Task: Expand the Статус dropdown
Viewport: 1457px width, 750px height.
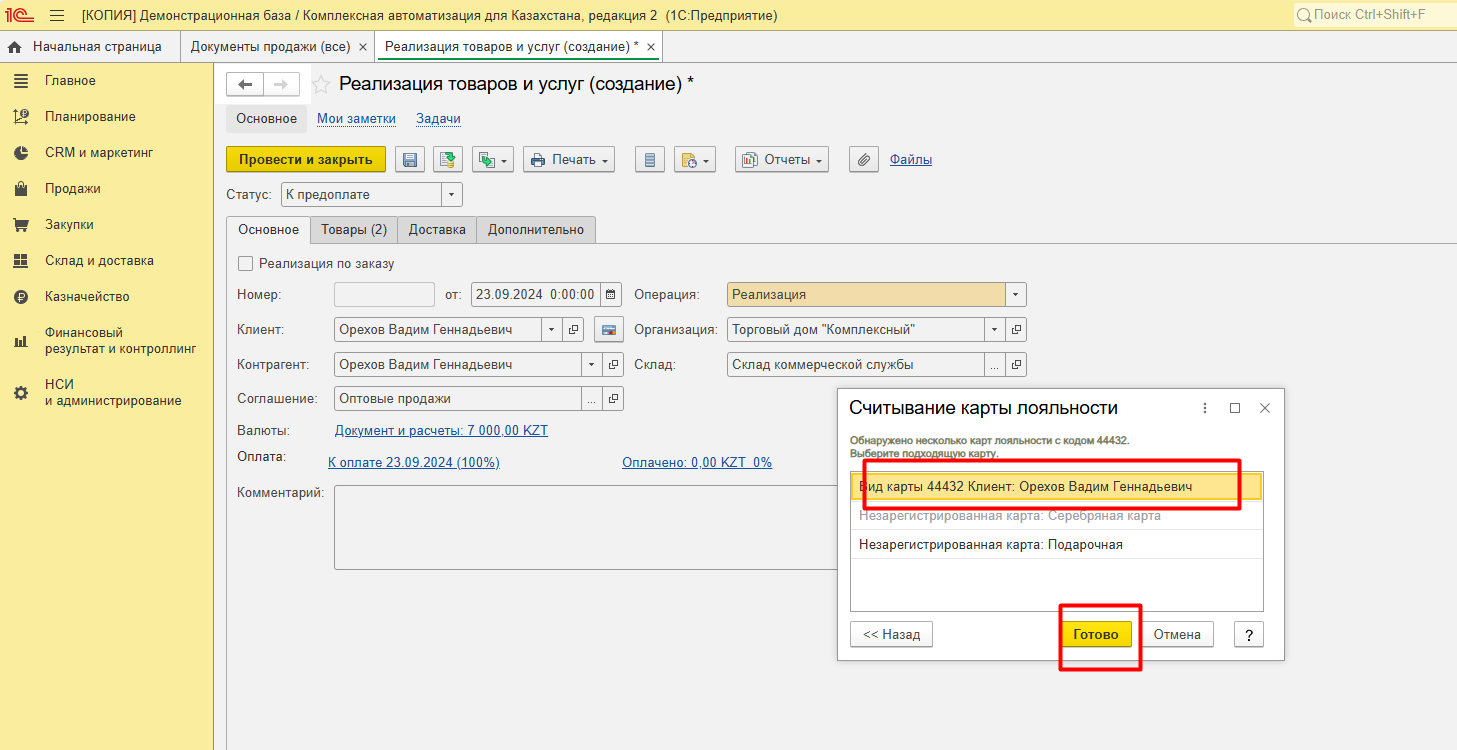Action: [452, 195]
